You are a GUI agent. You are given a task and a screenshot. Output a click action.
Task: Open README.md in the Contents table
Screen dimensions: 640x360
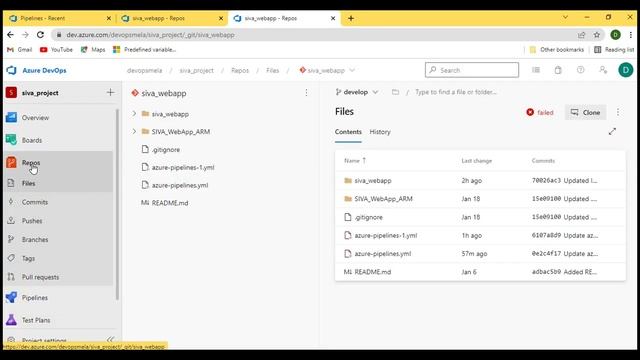pos(373,272)
